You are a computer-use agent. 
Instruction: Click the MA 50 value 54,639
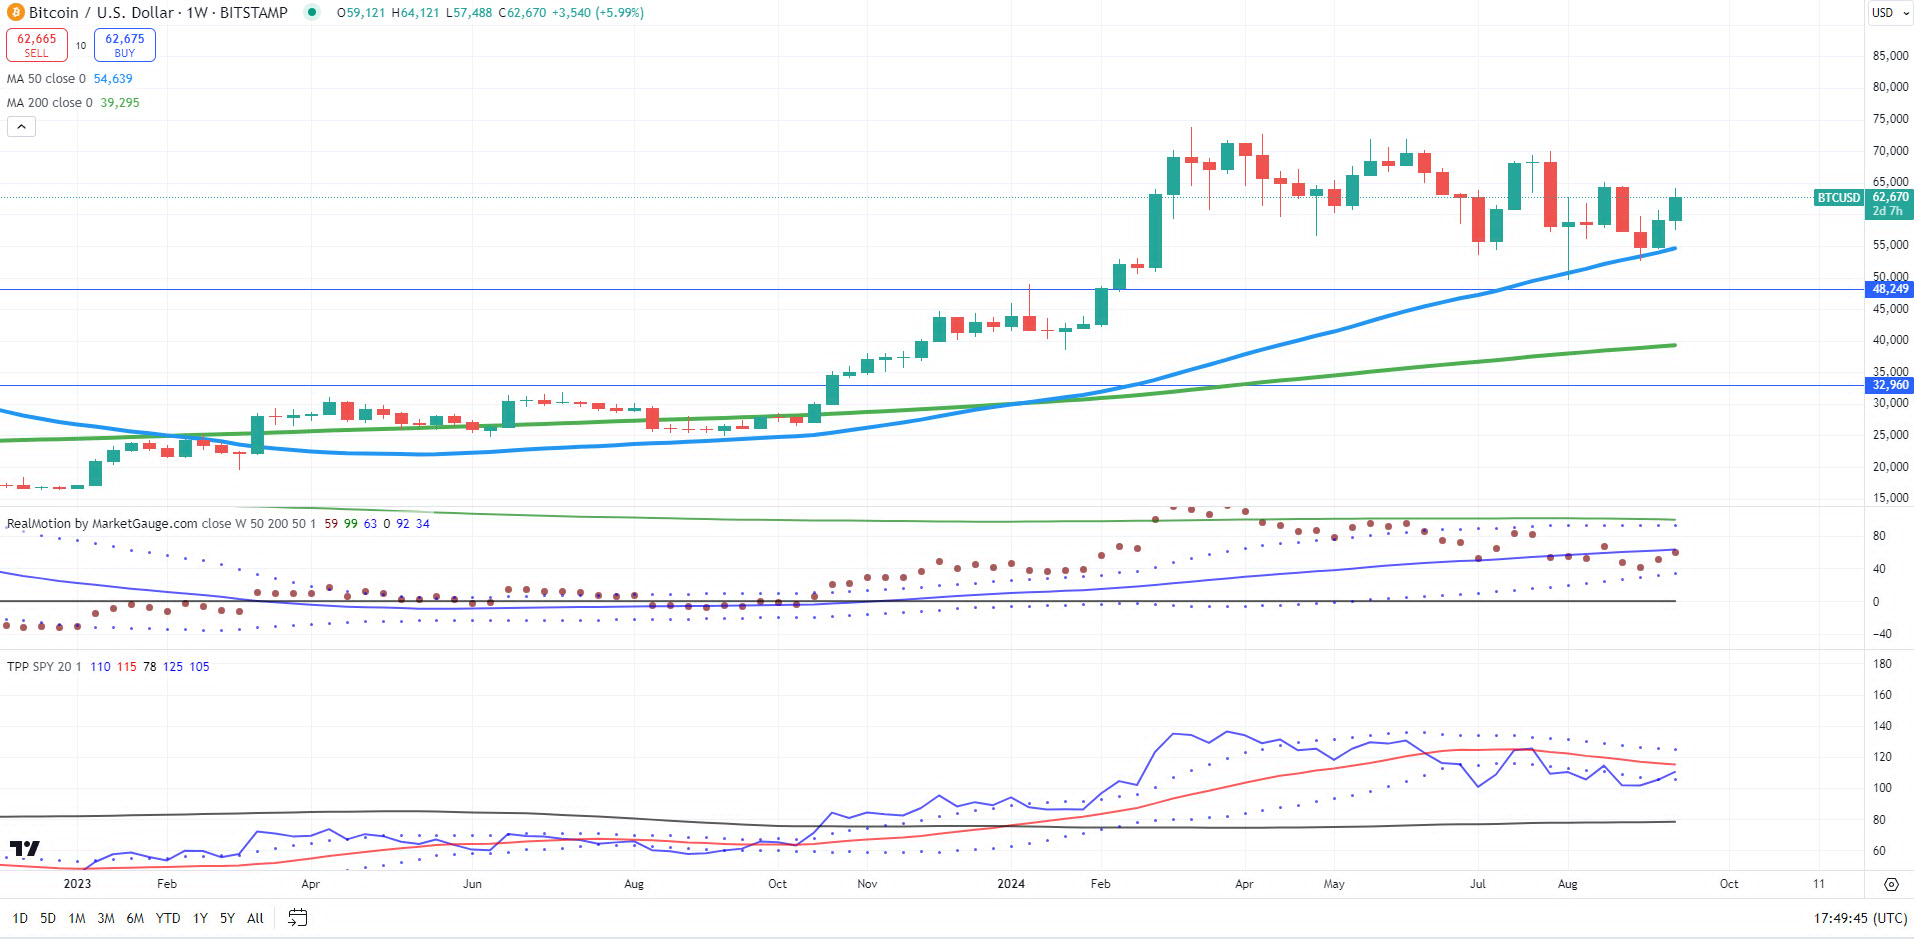click(113, 79)
